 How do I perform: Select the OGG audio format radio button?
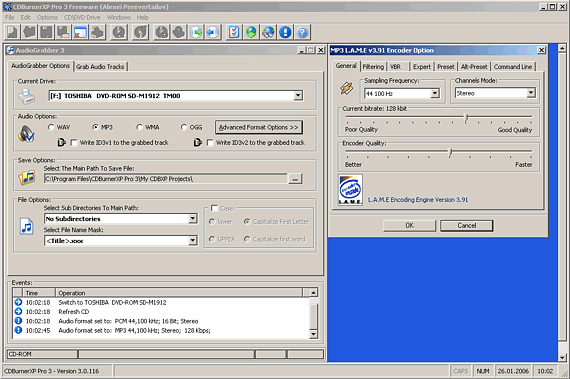[x=184, y=127]
